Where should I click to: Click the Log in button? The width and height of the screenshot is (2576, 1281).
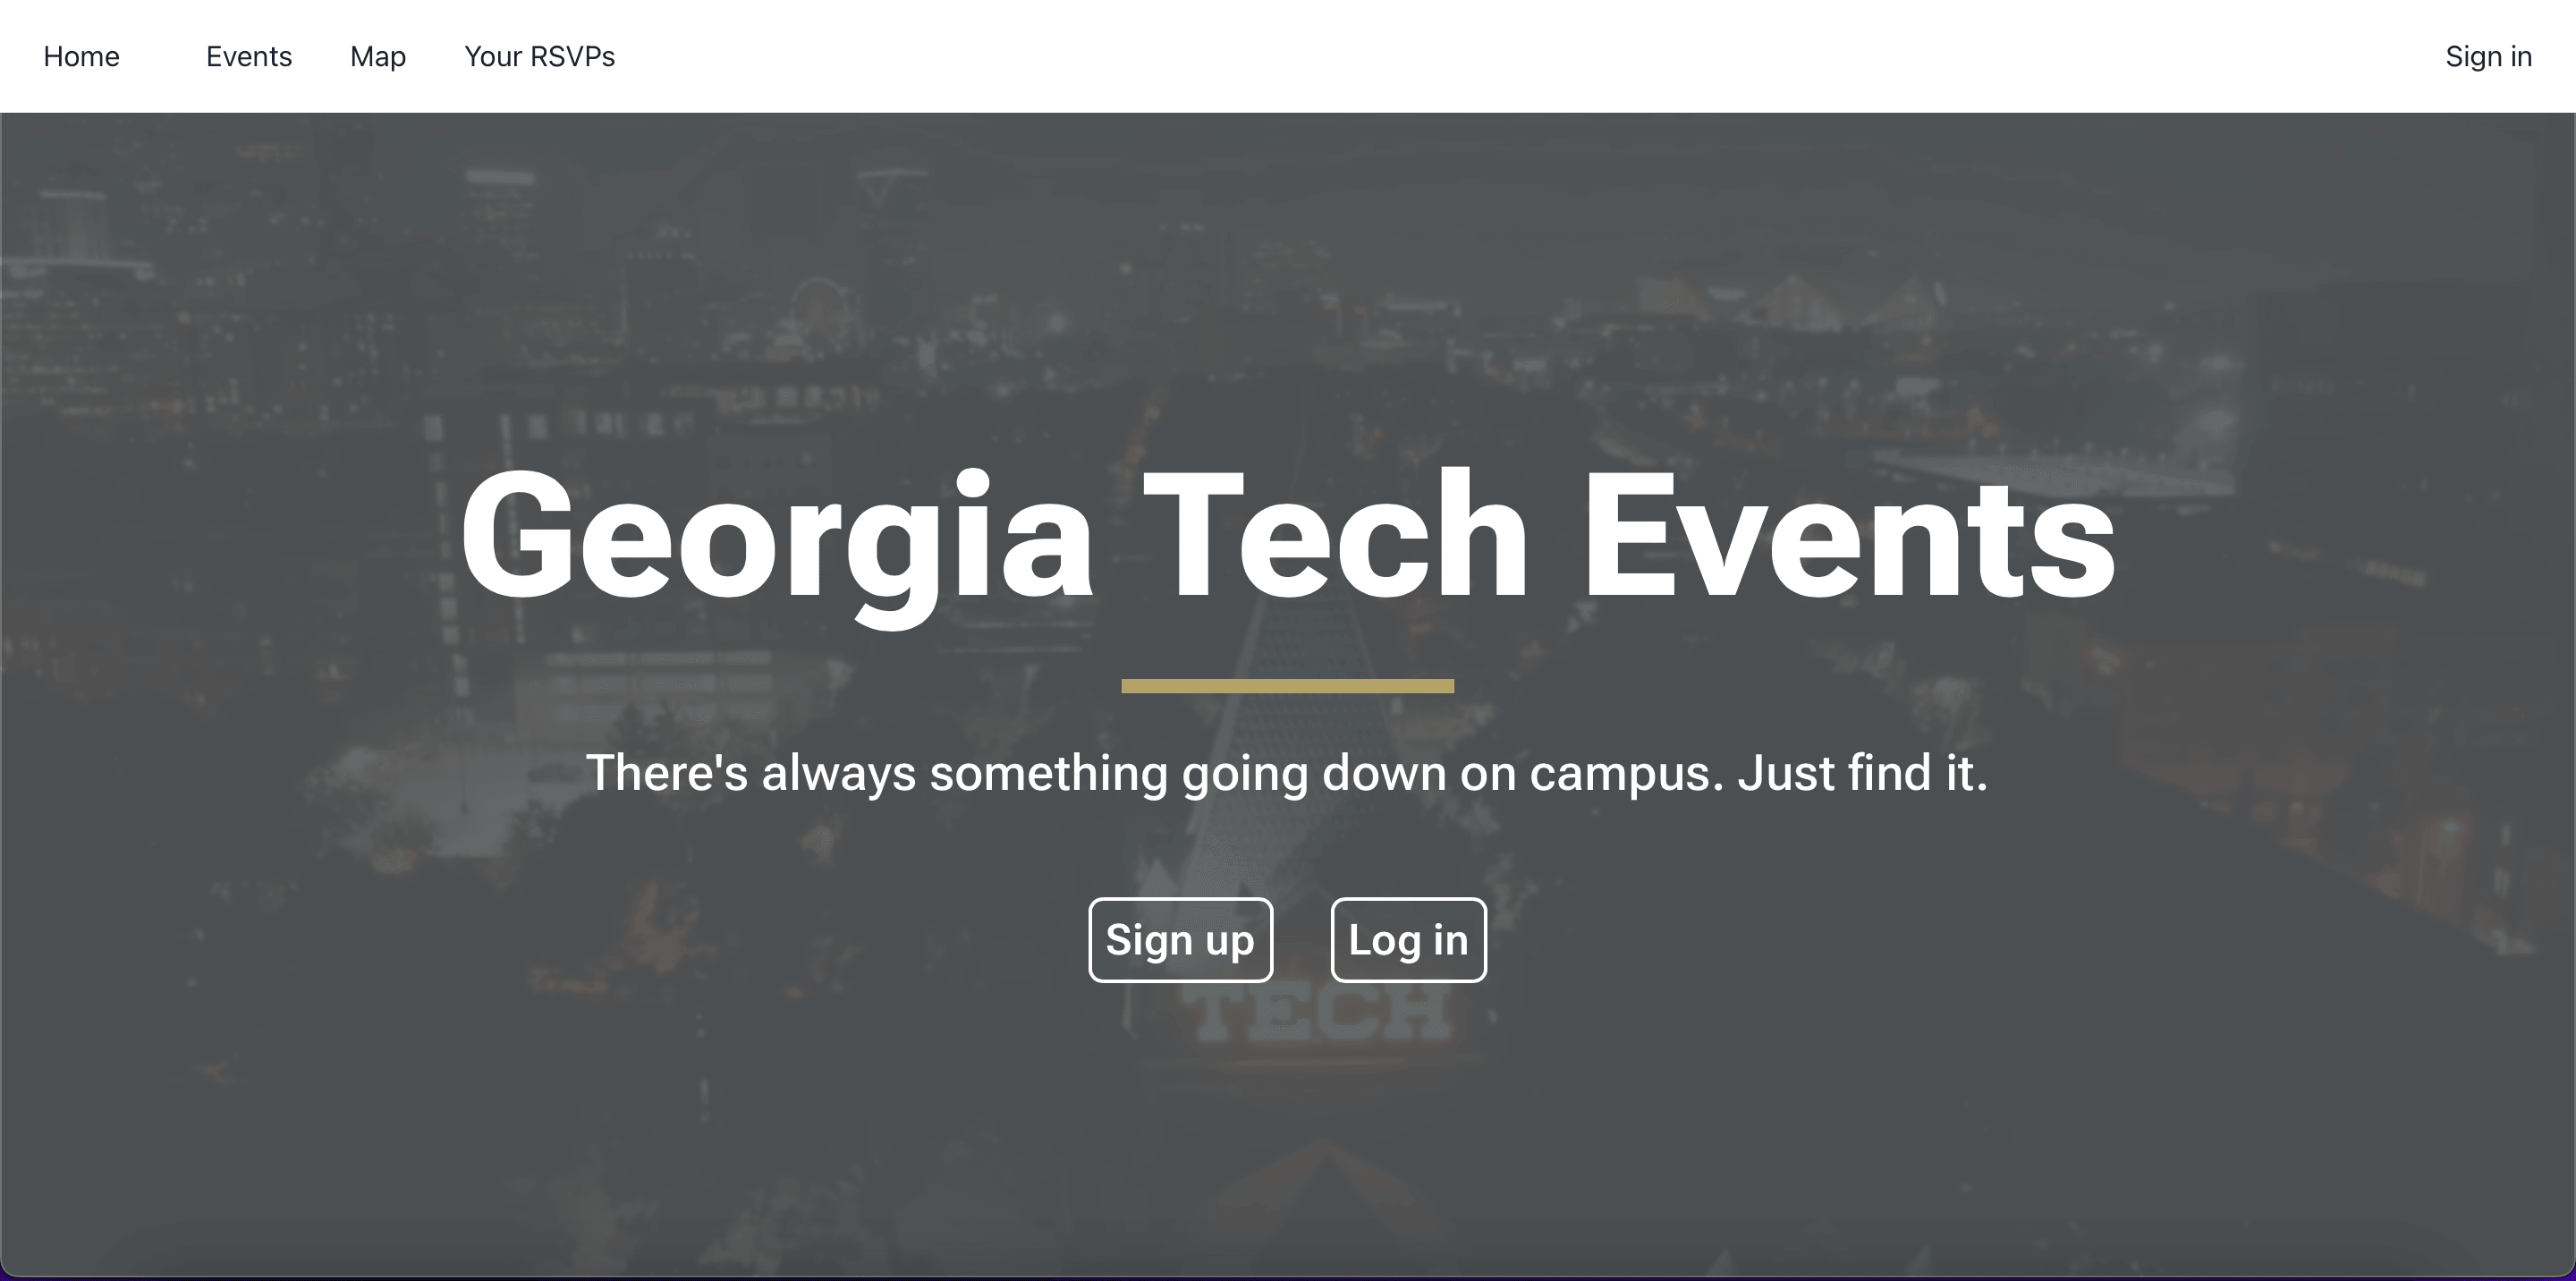tap(1408, 940)
